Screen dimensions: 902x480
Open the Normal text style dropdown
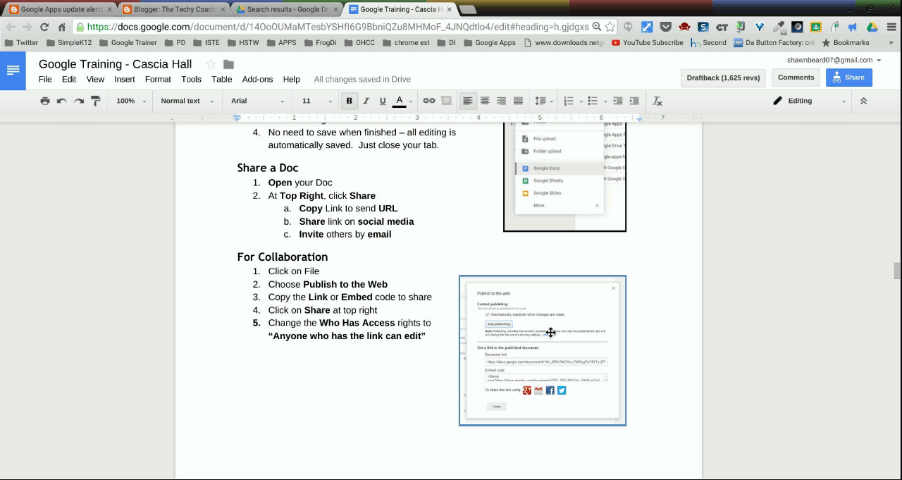pyautogui.click(x=185, y=101)
